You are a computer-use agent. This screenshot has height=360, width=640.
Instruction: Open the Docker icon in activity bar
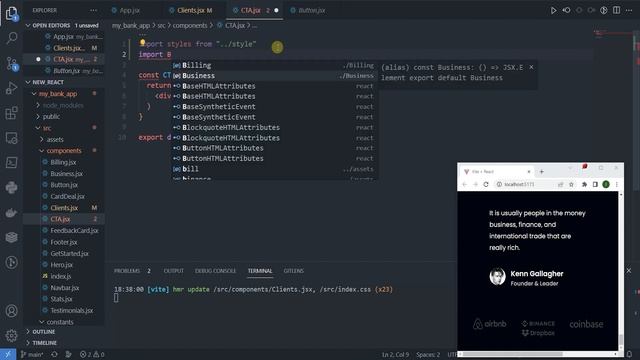[x=11, y=212]
